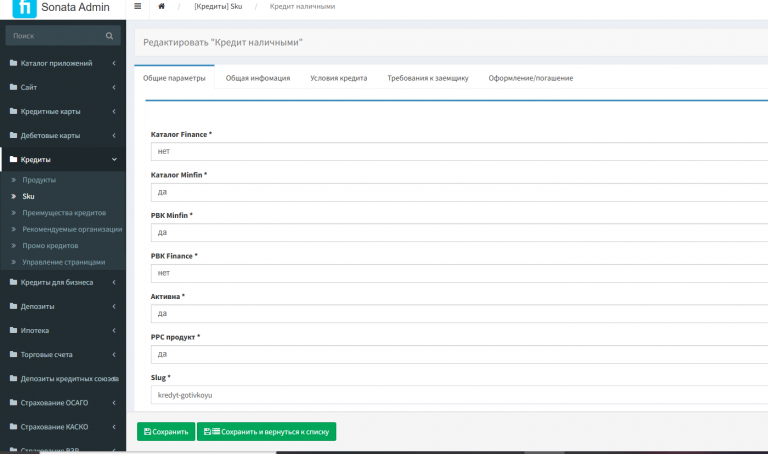
Task: Click the Slug text input field
Action: (x=459, y=395)
